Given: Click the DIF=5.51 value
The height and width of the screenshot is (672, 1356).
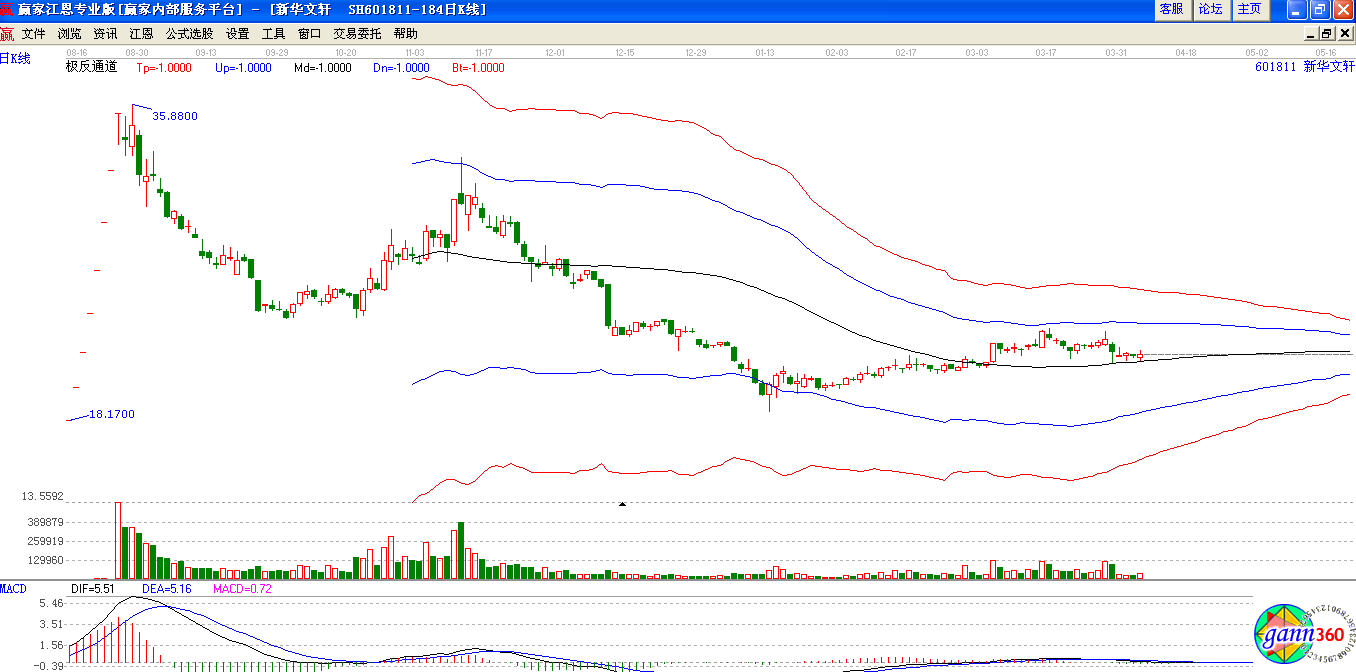Looking at the screenshot, I should tap(93, 589).
